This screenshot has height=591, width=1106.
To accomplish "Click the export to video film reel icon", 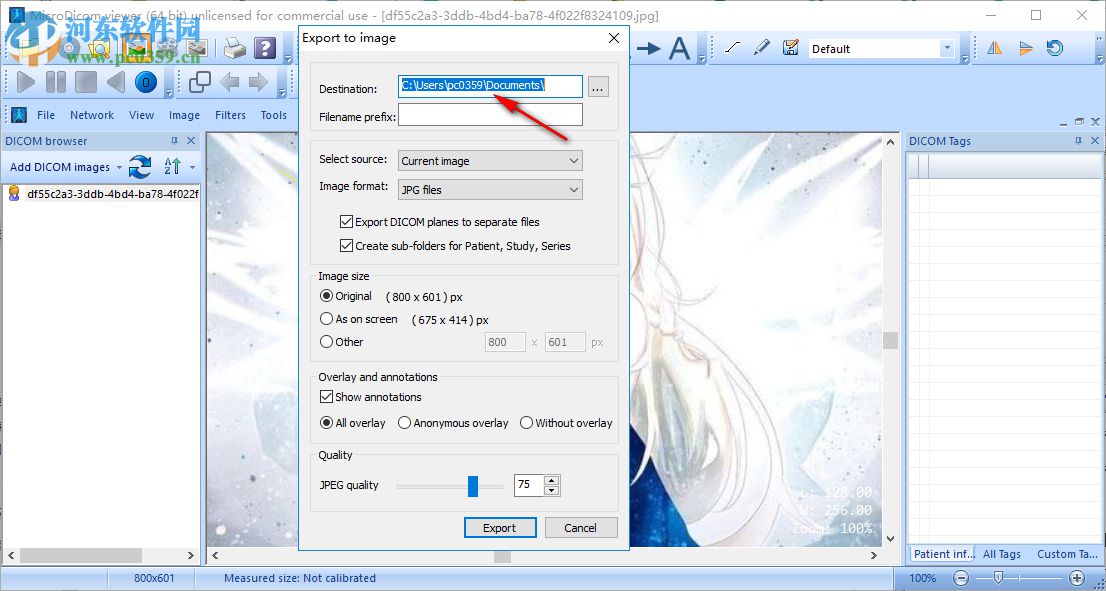I will point(168,48).
